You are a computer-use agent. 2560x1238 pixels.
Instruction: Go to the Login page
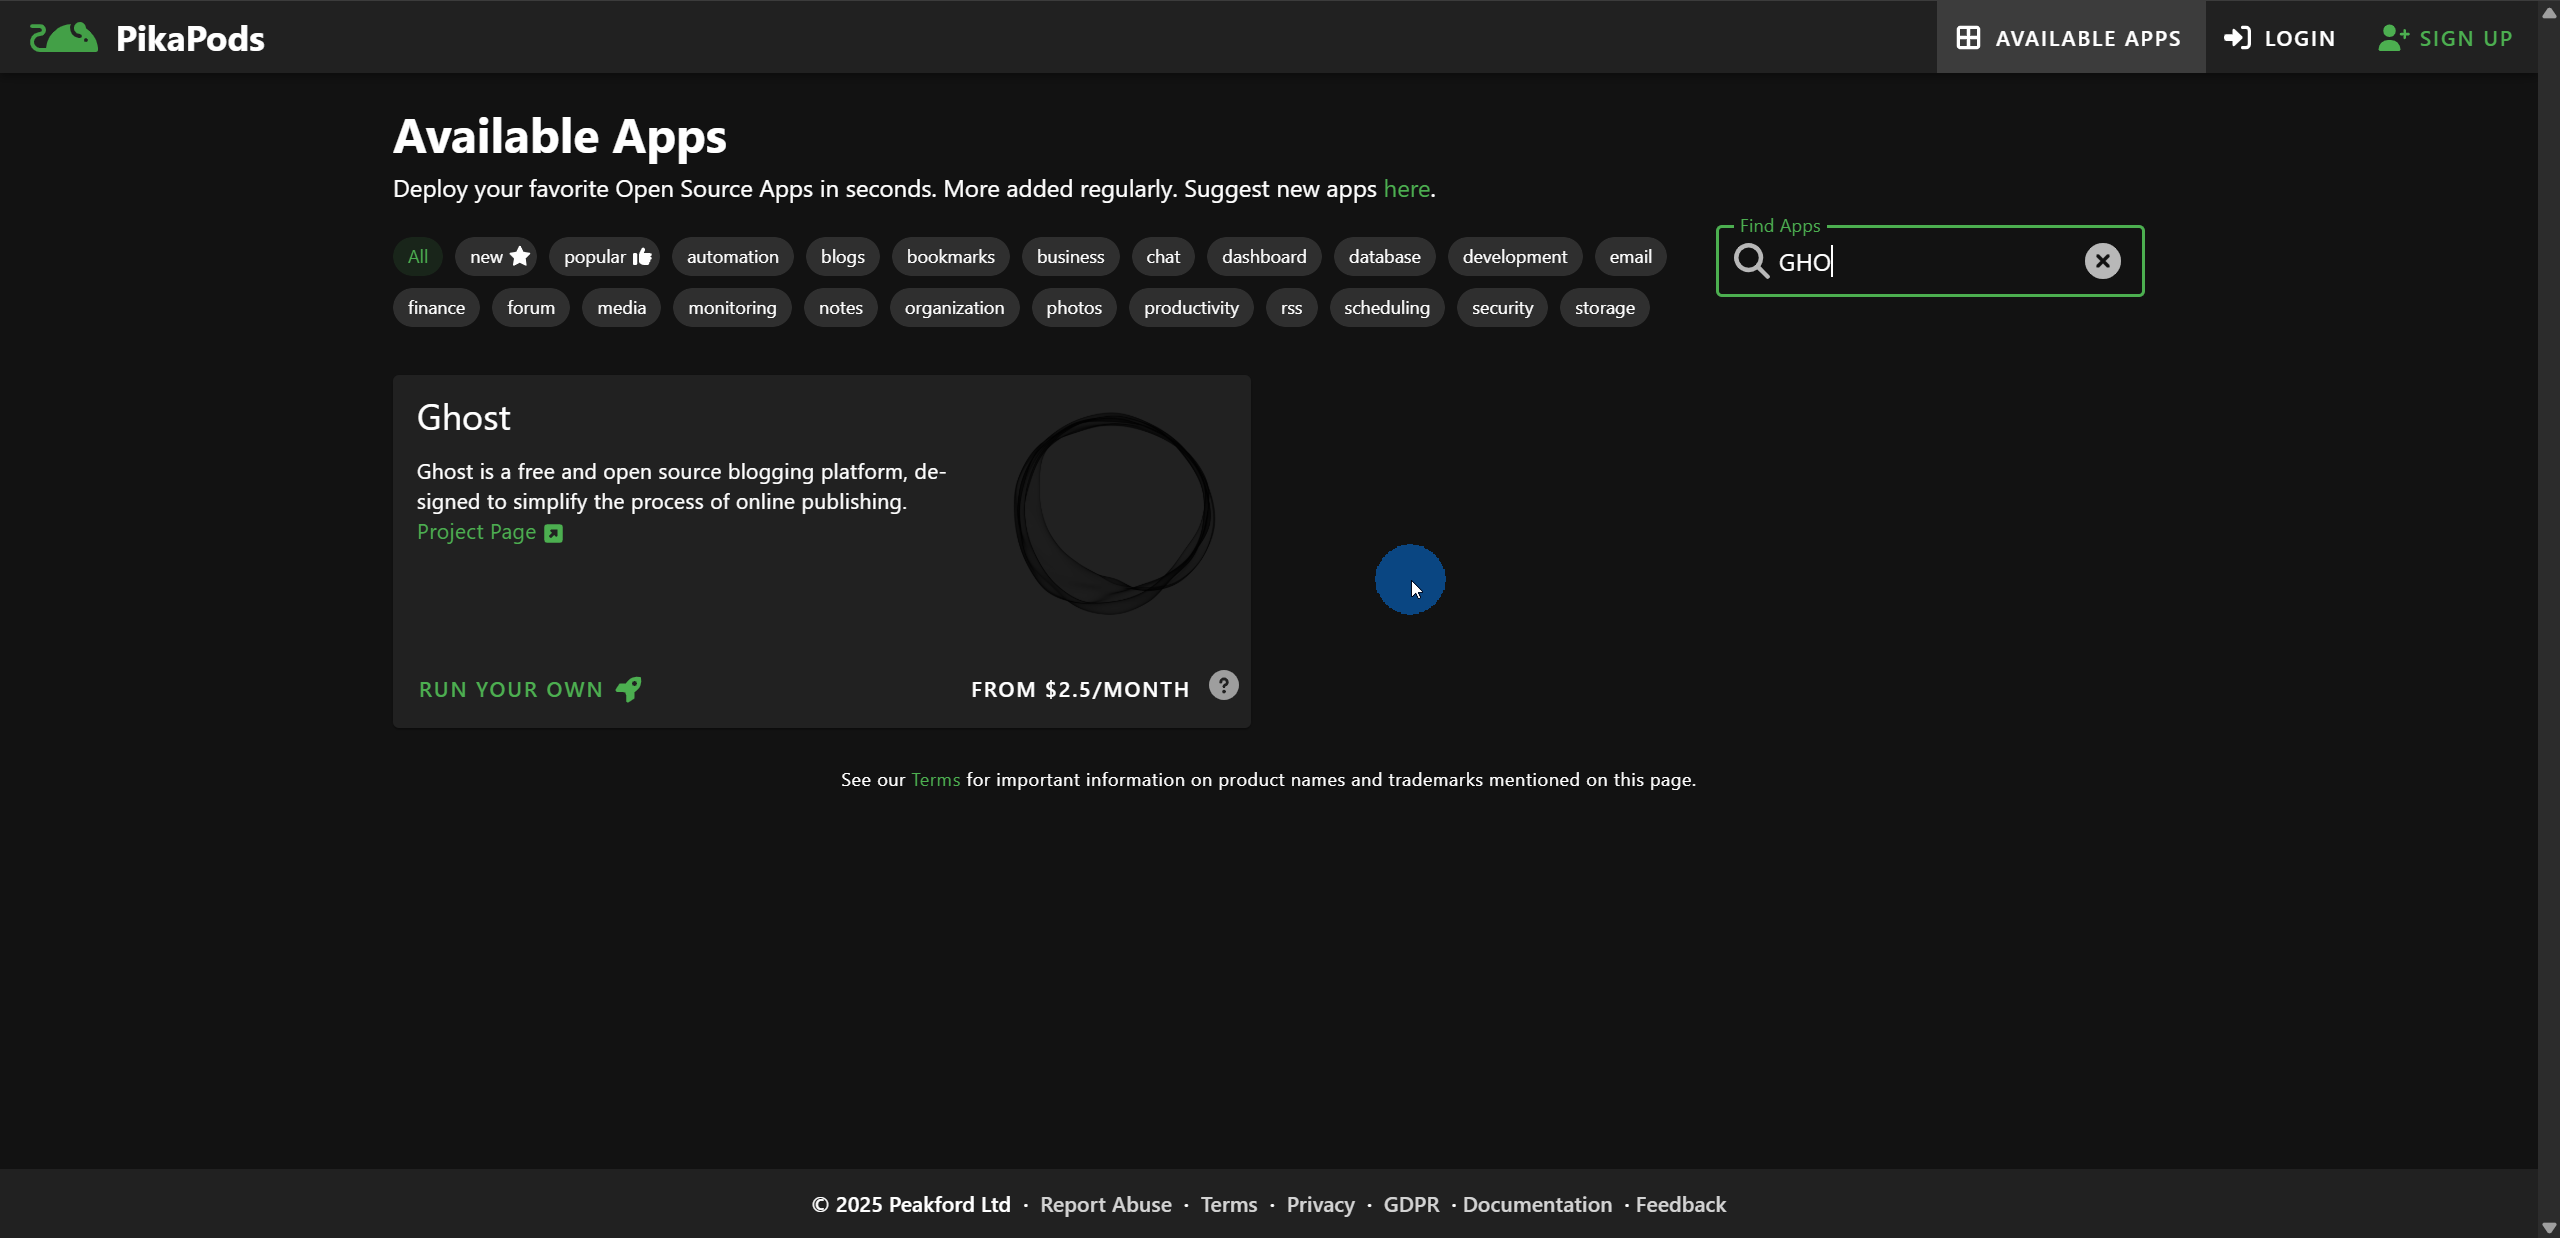pos(2279,38)
